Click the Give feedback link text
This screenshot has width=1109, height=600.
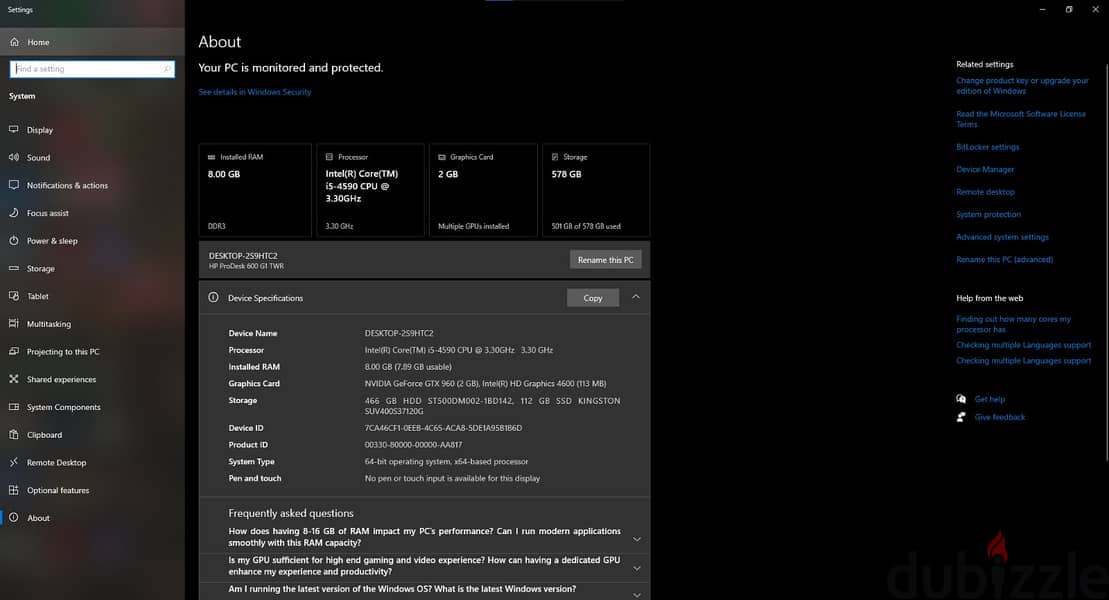pyautogui.click(x=999, y=417)
